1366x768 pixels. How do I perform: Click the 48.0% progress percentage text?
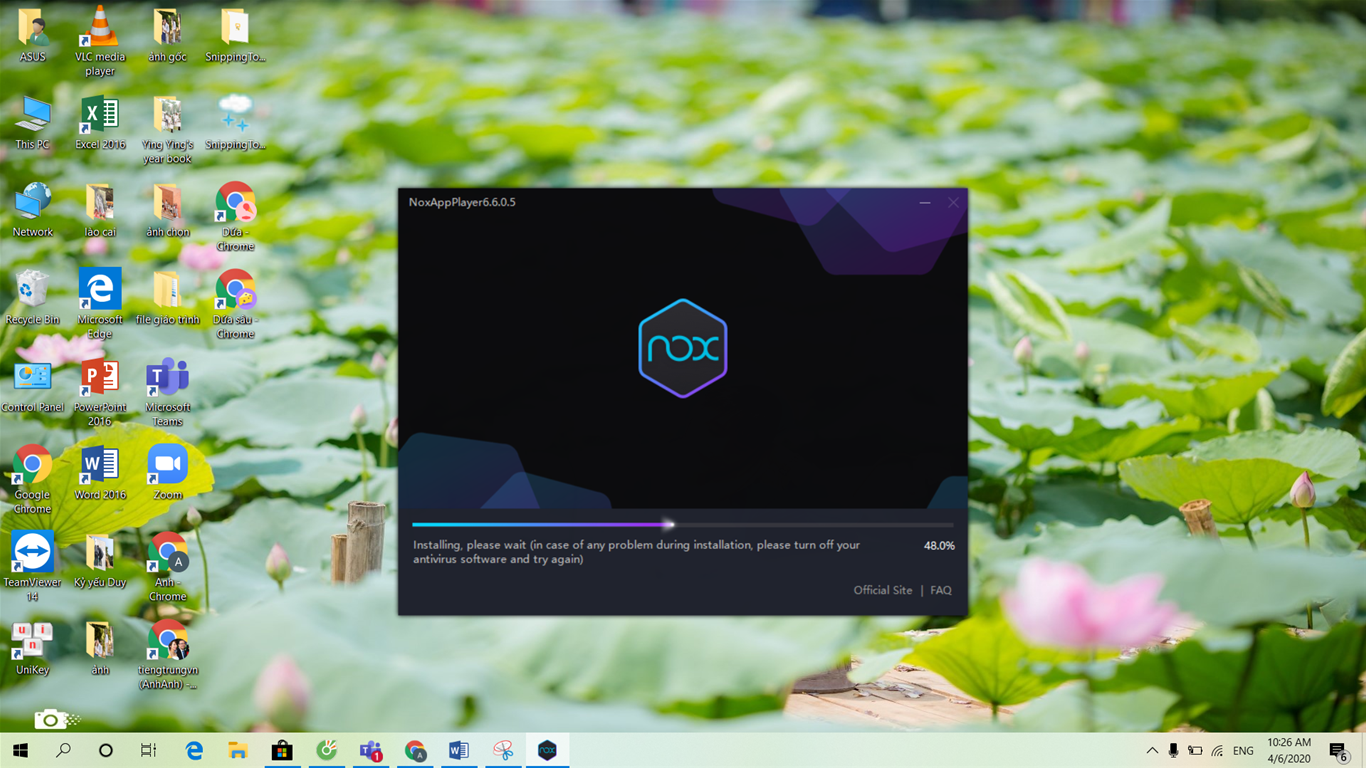939,546
